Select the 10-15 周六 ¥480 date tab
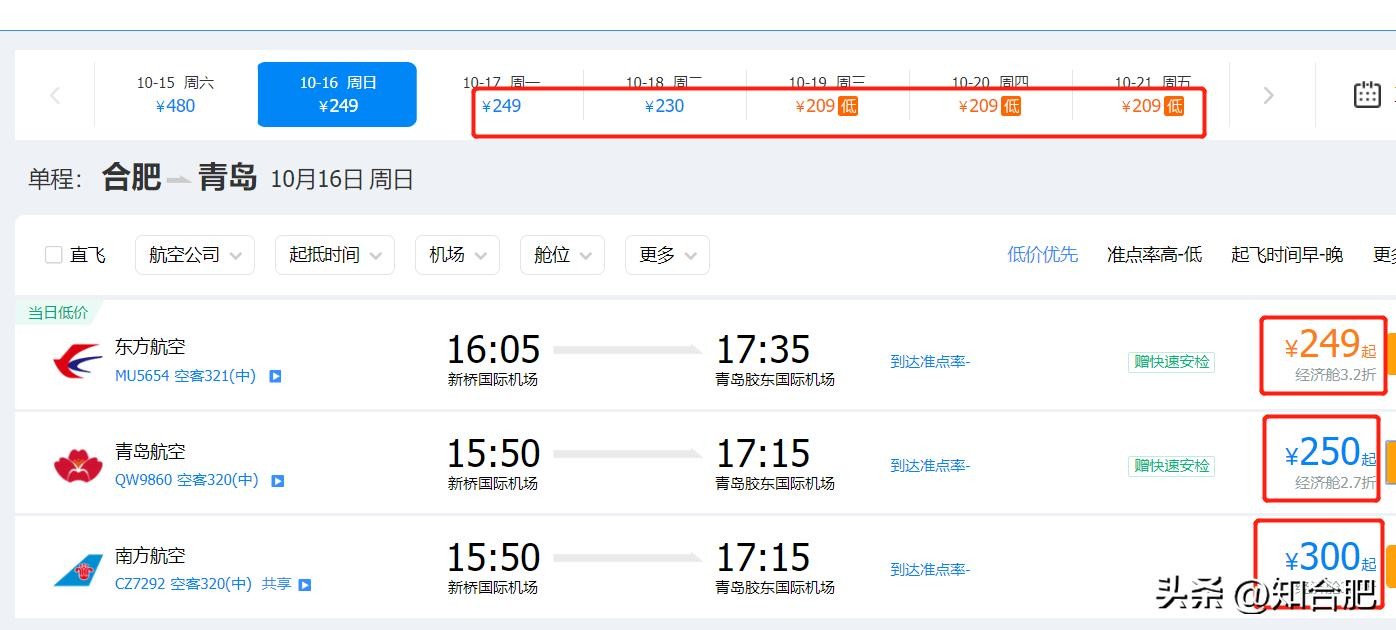Image resolution: width=1396 pixels, height=630 pixels. click(175, 95)
